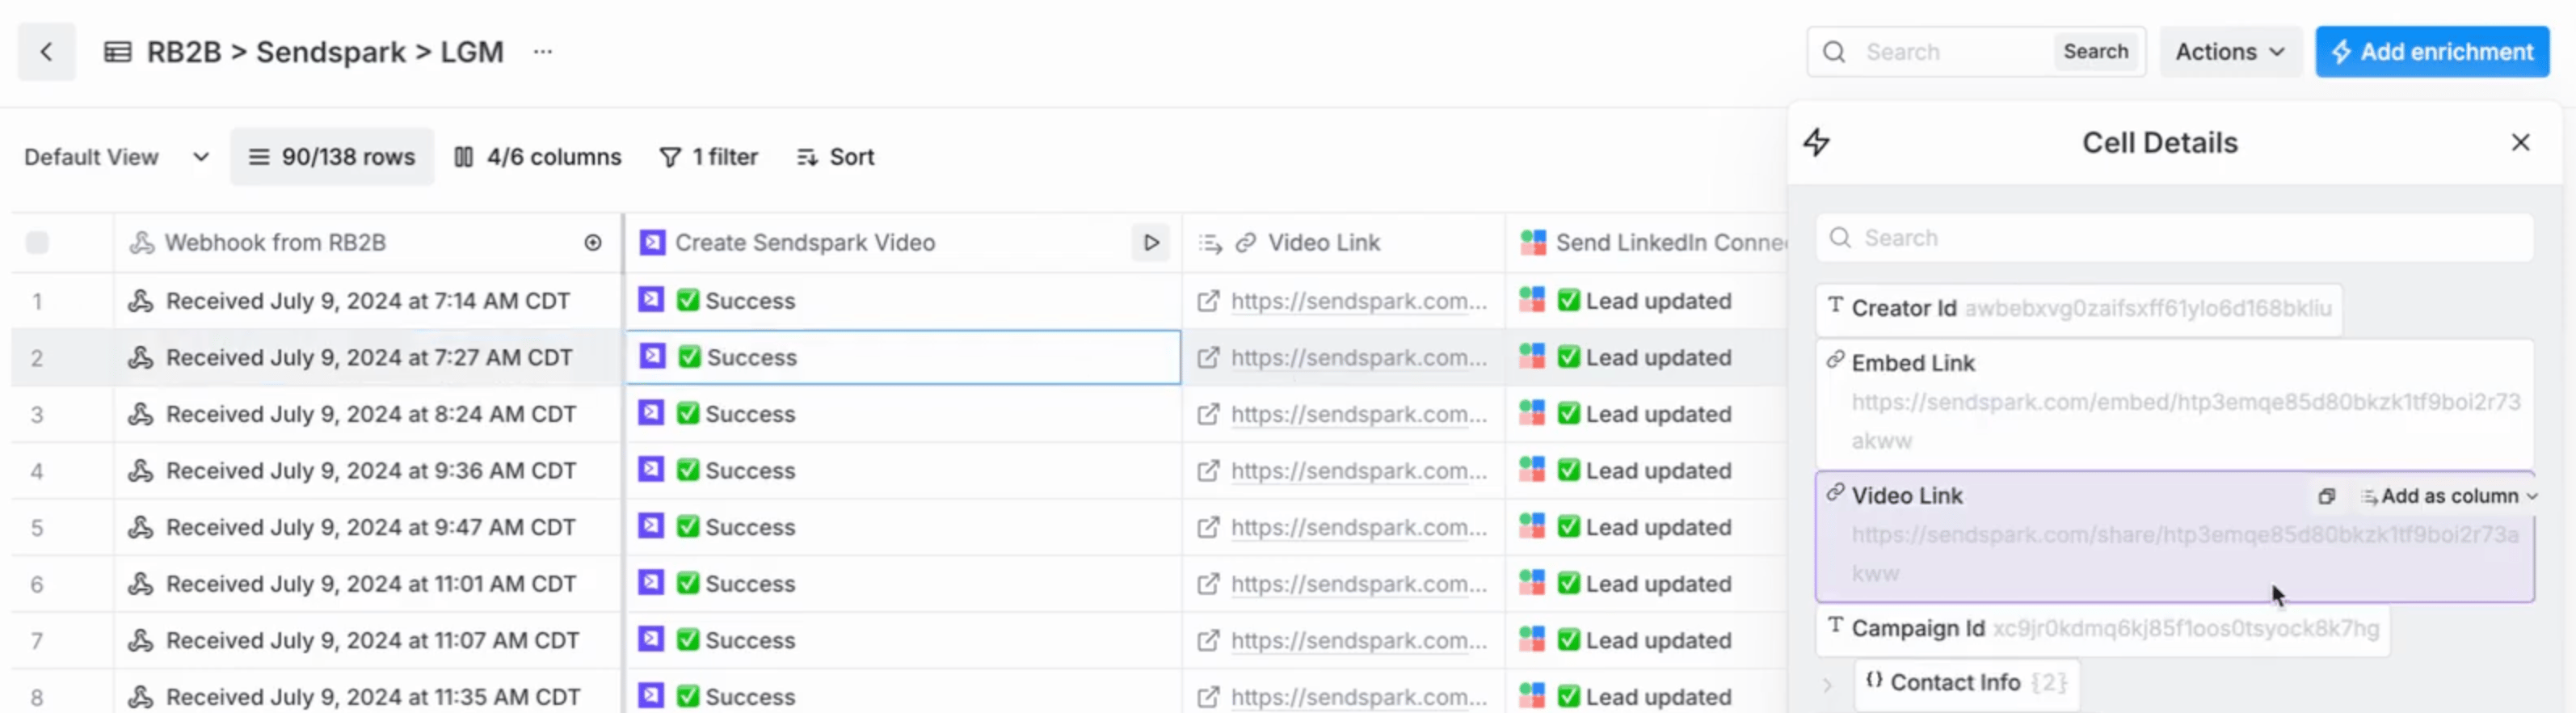The height and width of the screenshot is (713, 2576).
Task: Click the table icon next to RB2B title
Action: pos(118,52)
